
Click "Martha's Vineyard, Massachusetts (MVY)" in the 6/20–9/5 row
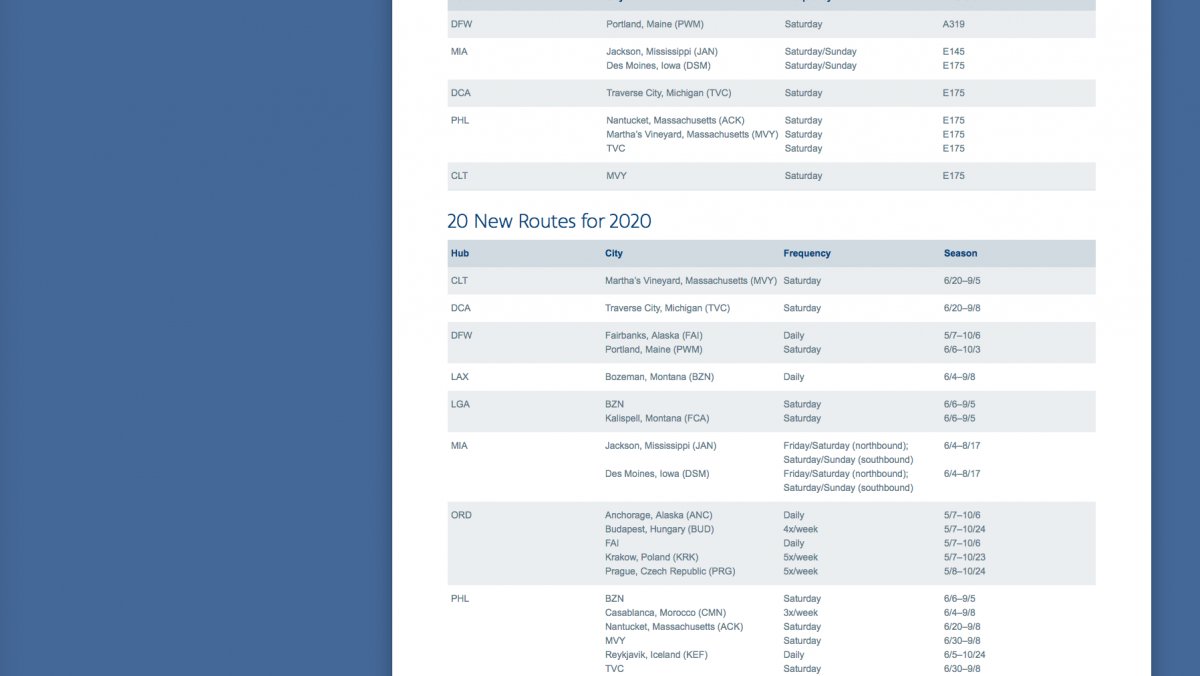coord(691,281)
